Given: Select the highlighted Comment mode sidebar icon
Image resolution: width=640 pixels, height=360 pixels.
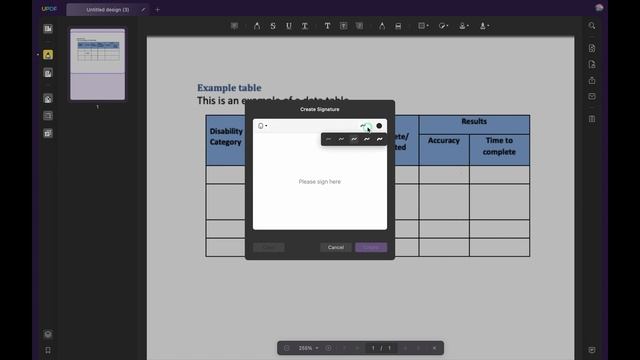Looking at the screenshot, I should pyautogui.click(x=48, y=55).
